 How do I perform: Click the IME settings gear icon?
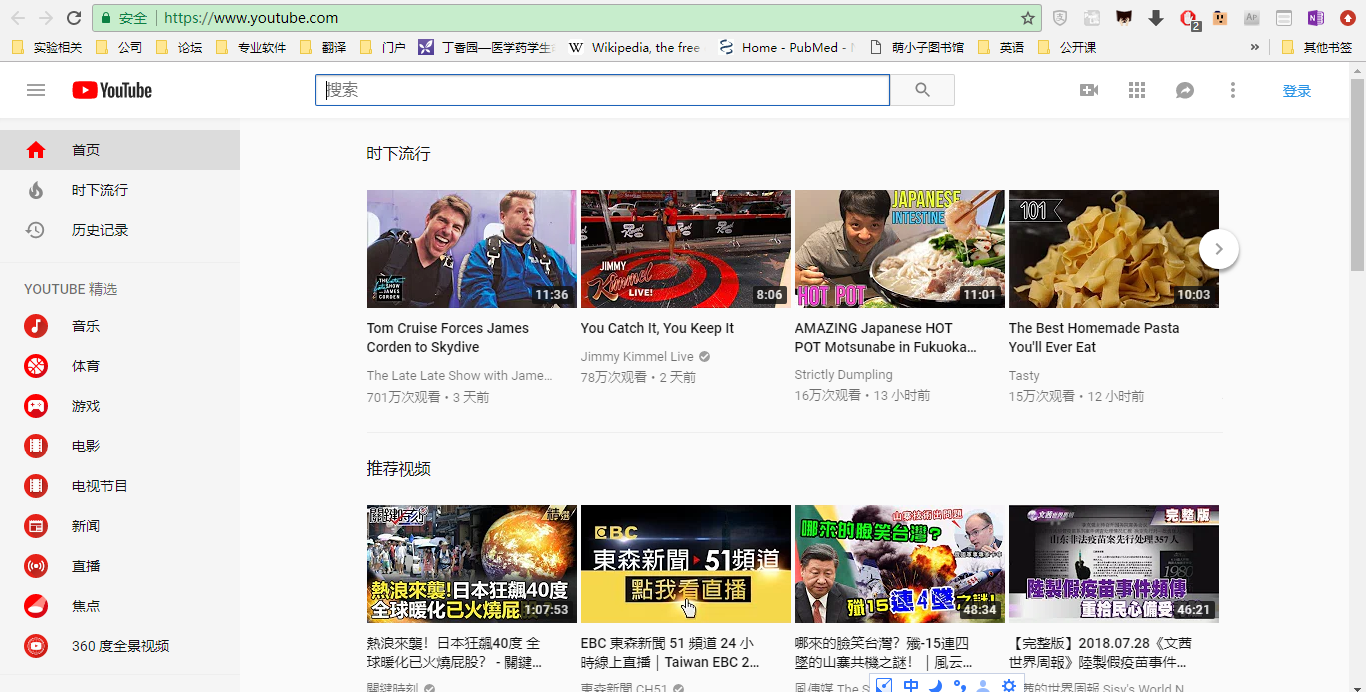coord(1009,685)
